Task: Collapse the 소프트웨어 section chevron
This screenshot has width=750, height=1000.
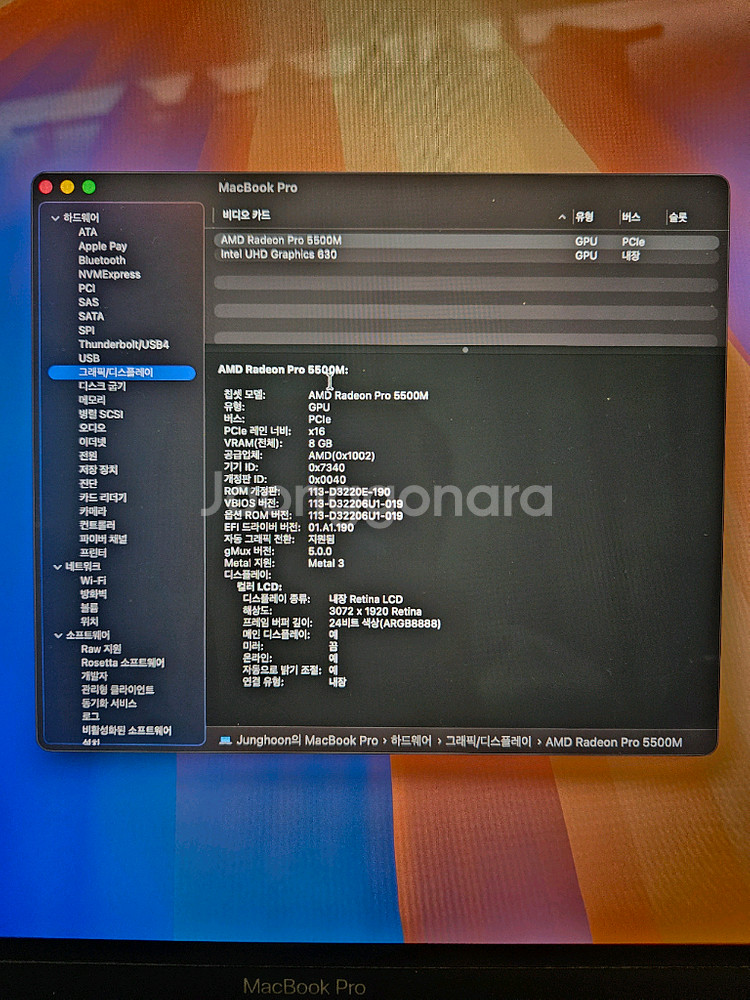Action: click(58, 635)
